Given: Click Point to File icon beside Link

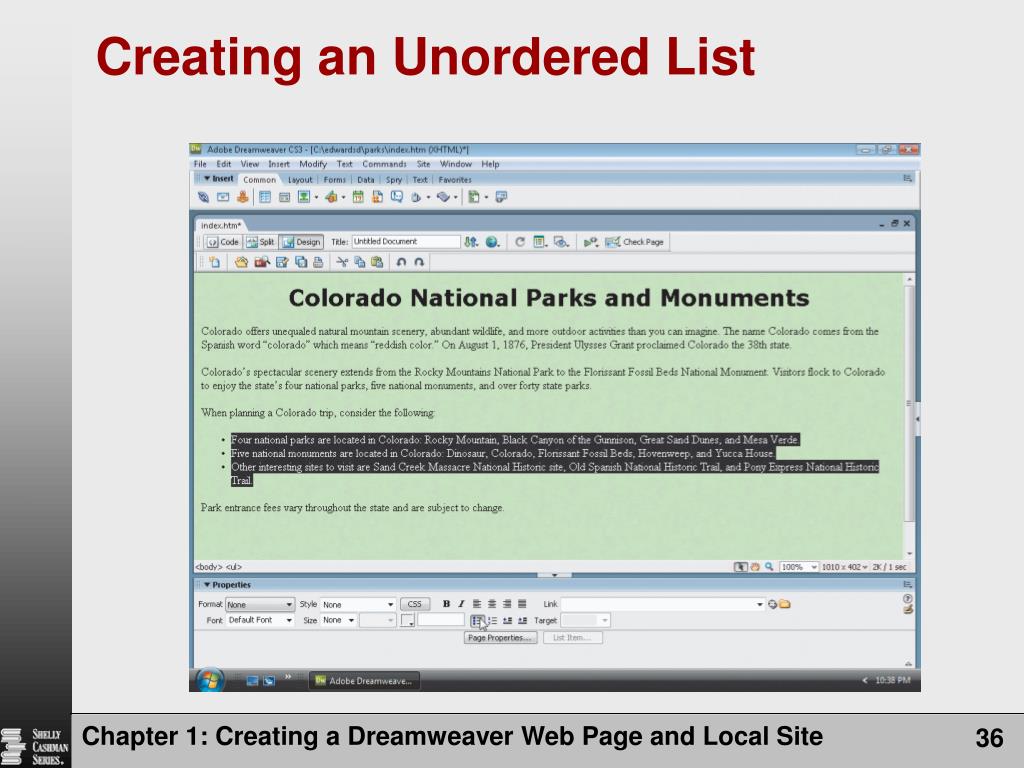Looking at the screenshot, I should [773, 604].
